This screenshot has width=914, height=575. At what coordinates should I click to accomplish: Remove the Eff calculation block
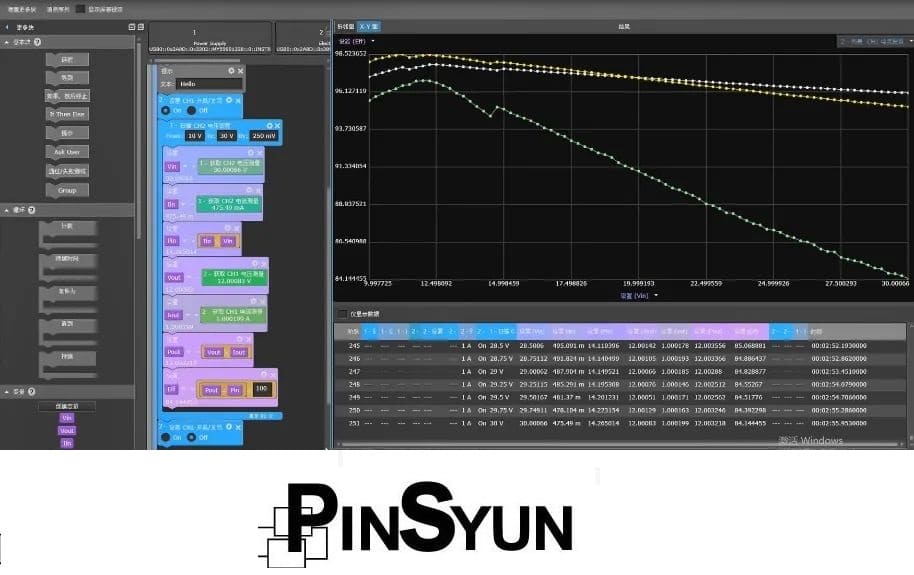(272, 374)
